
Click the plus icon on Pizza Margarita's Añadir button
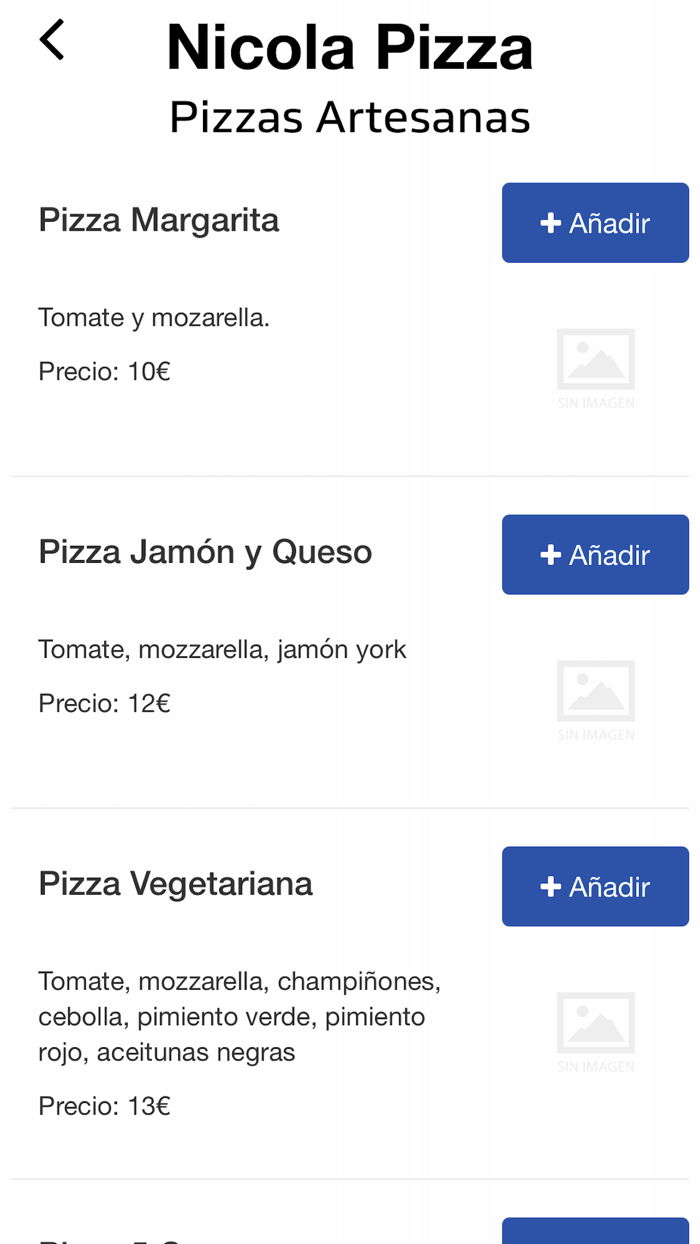coord(549,223)
